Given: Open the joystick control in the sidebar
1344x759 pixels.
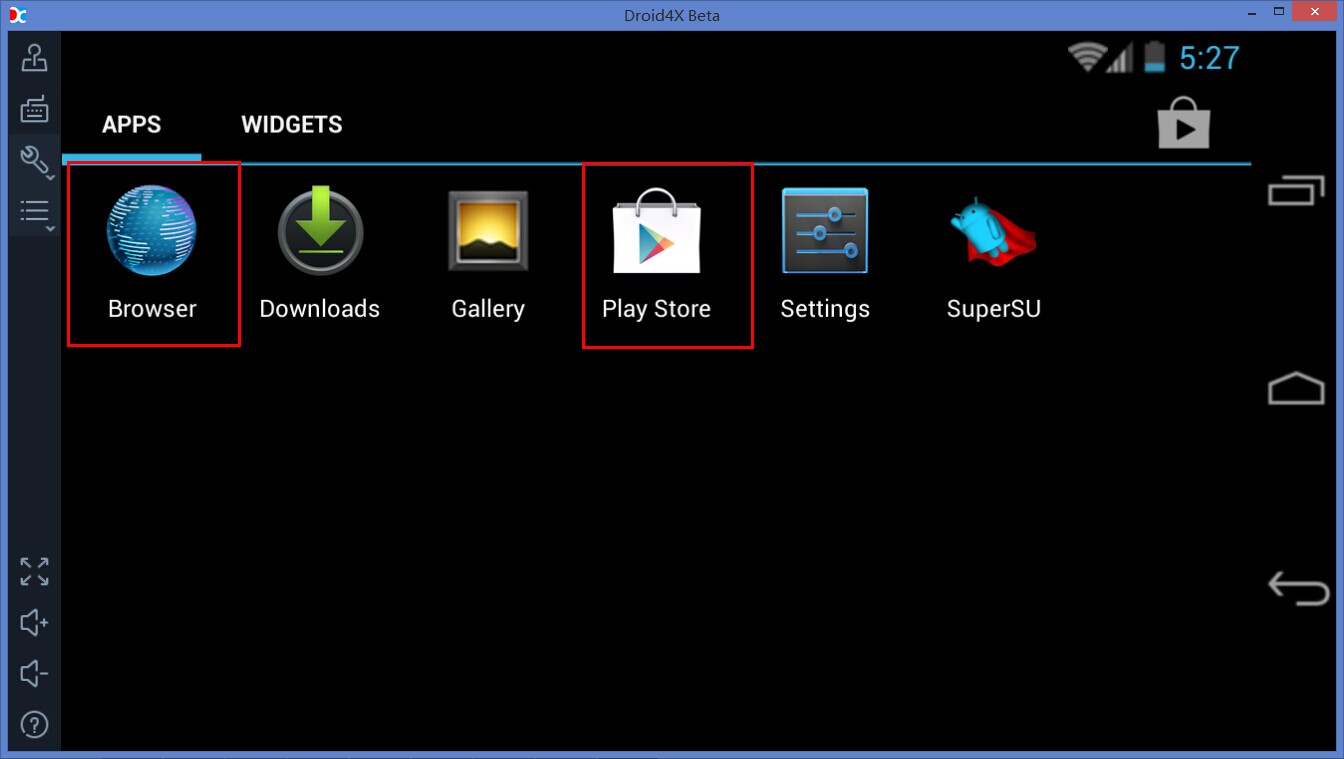Looking at the screenshot, I should (x=34, y=58).
